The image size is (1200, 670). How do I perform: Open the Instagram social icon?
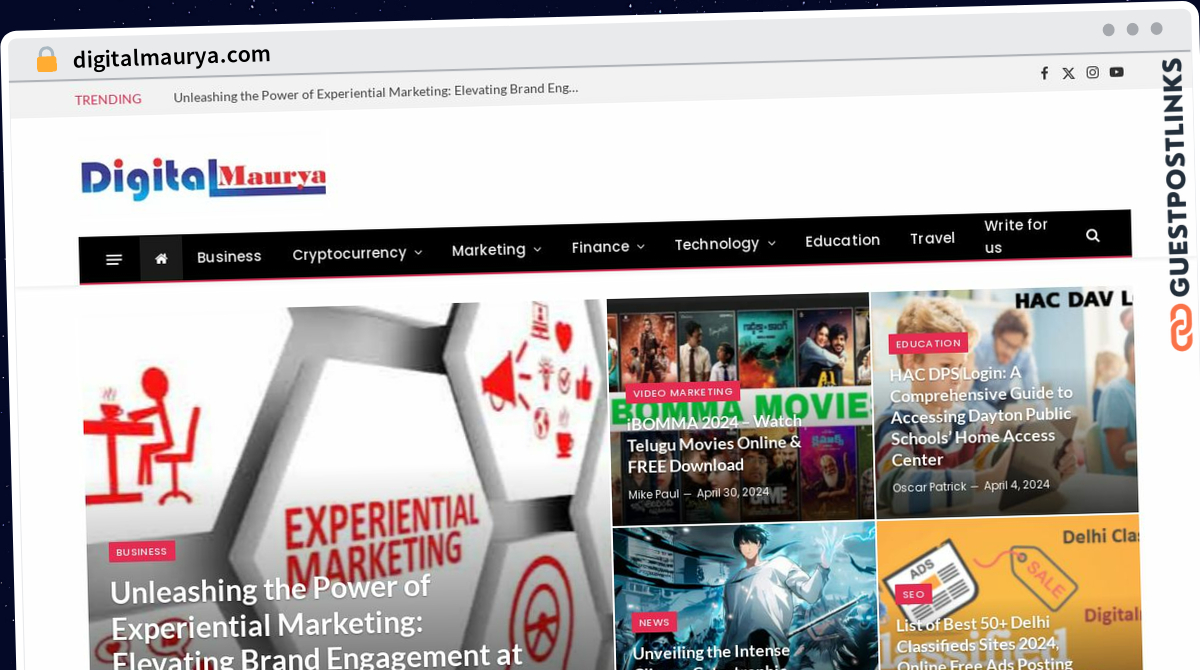(1093, 72)
